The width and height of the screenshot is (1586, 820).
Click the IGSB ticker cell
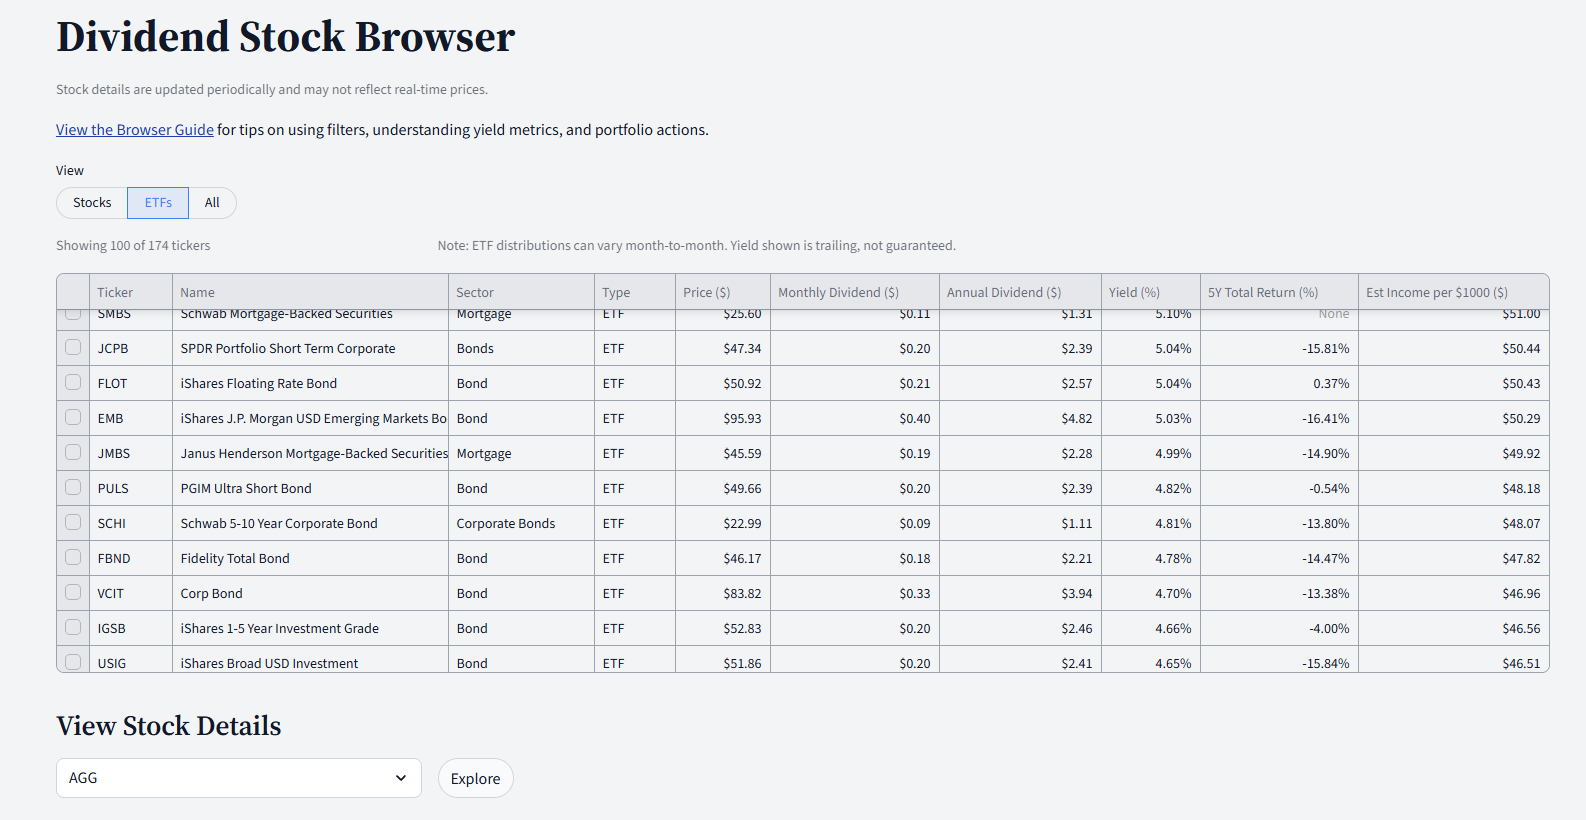(131, 628)
